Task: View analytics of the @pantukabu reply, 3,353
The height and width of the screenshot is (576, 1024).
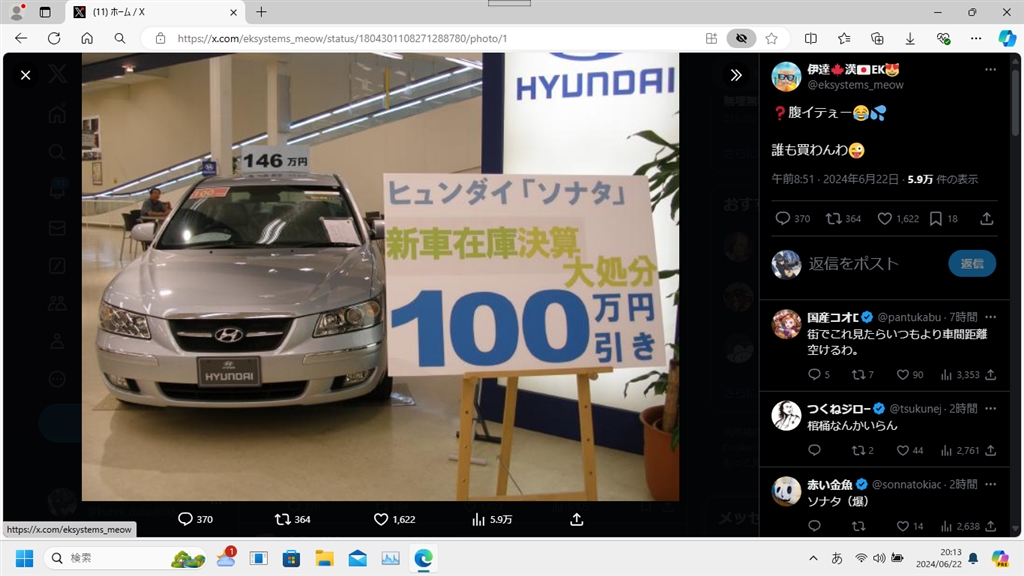Action: (x=959, y=375)
